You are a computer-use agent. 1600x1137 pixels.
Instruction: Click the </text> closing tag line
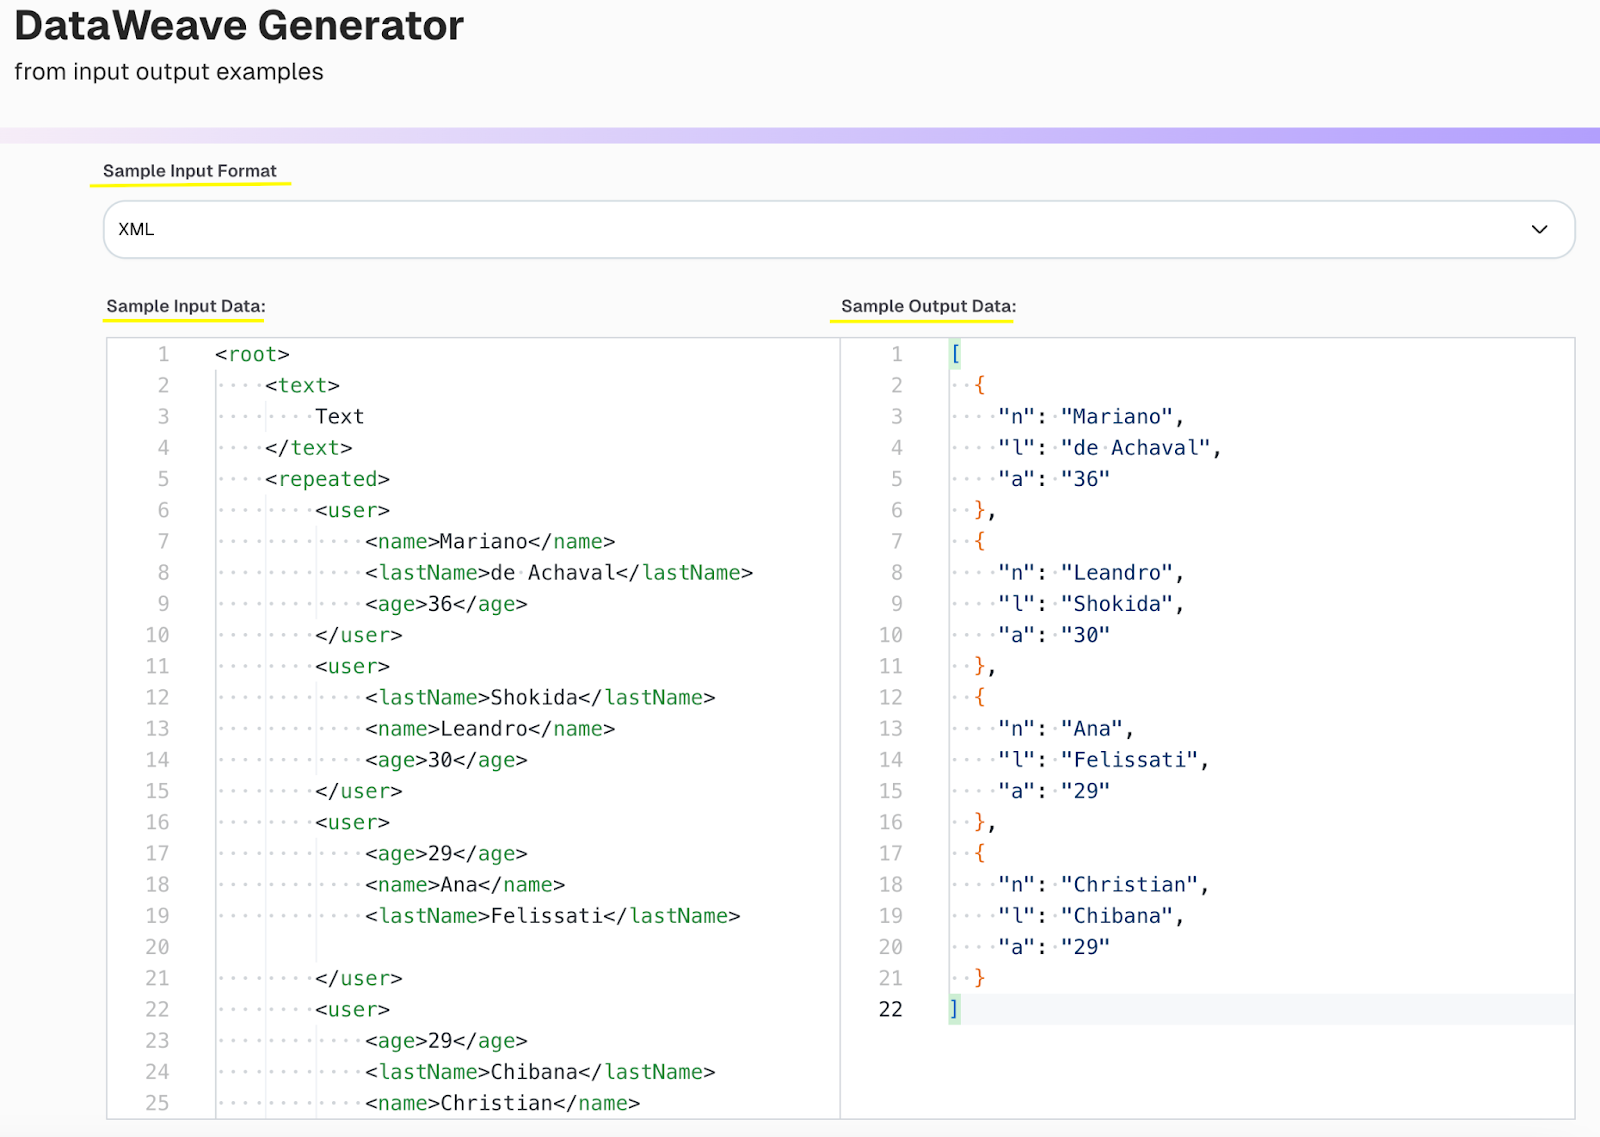pyautogui.click(x=309, y=448)
